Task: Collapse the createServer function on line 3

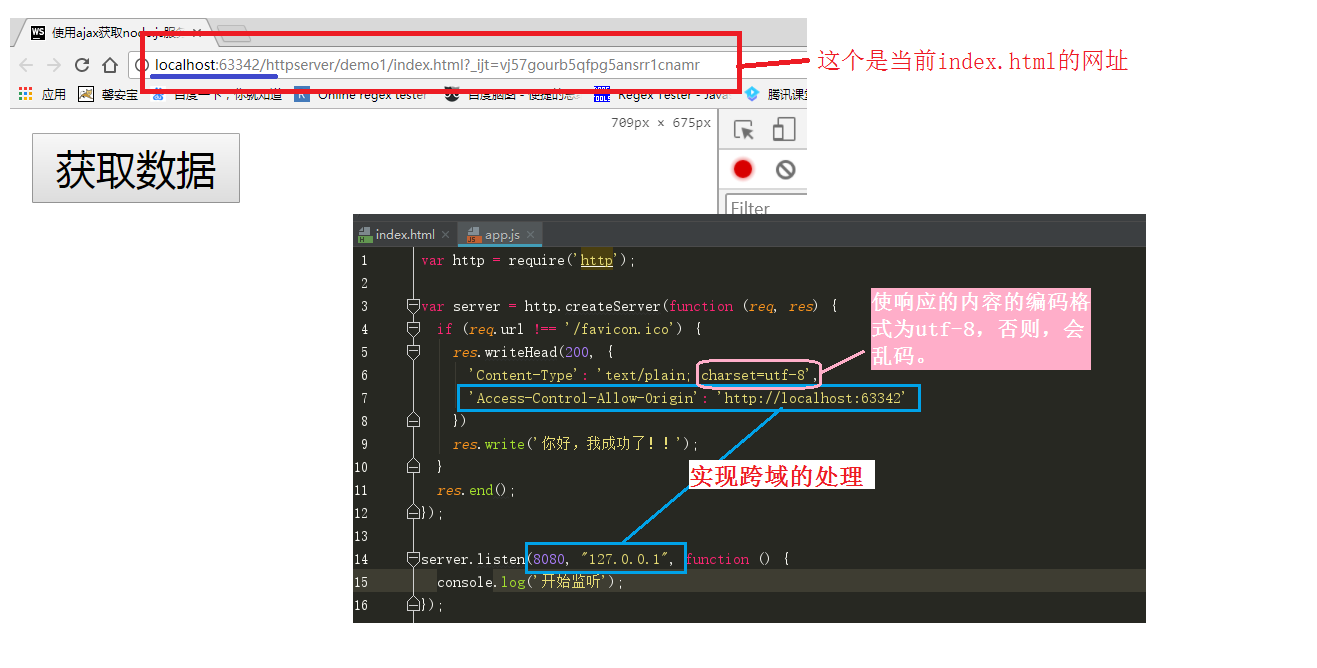Action: click(413, 306)
